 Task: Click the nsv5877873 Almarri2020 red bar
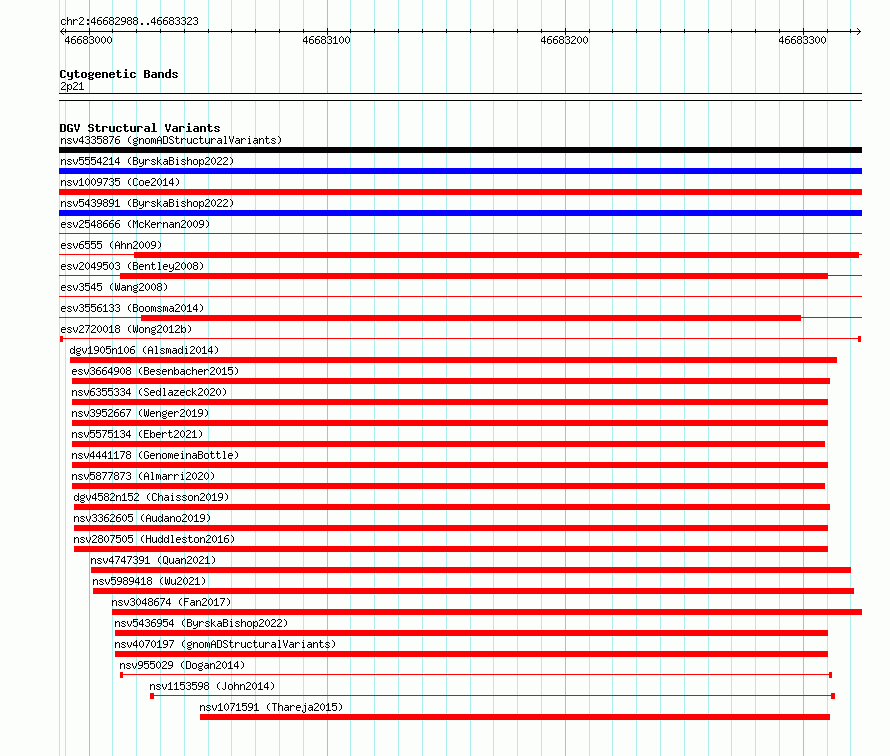(x=448, y=486)
